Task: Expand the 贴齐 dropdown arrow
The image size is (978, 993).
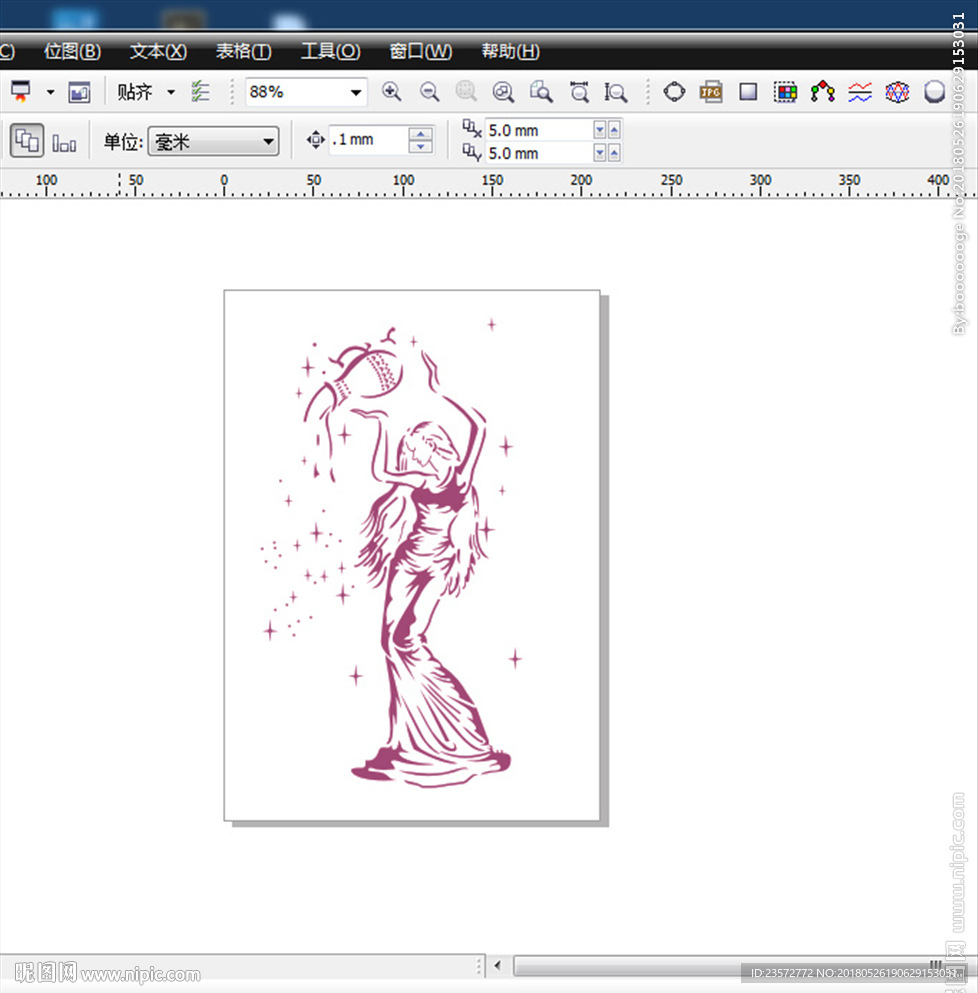Action: click(x=171, y=92)
